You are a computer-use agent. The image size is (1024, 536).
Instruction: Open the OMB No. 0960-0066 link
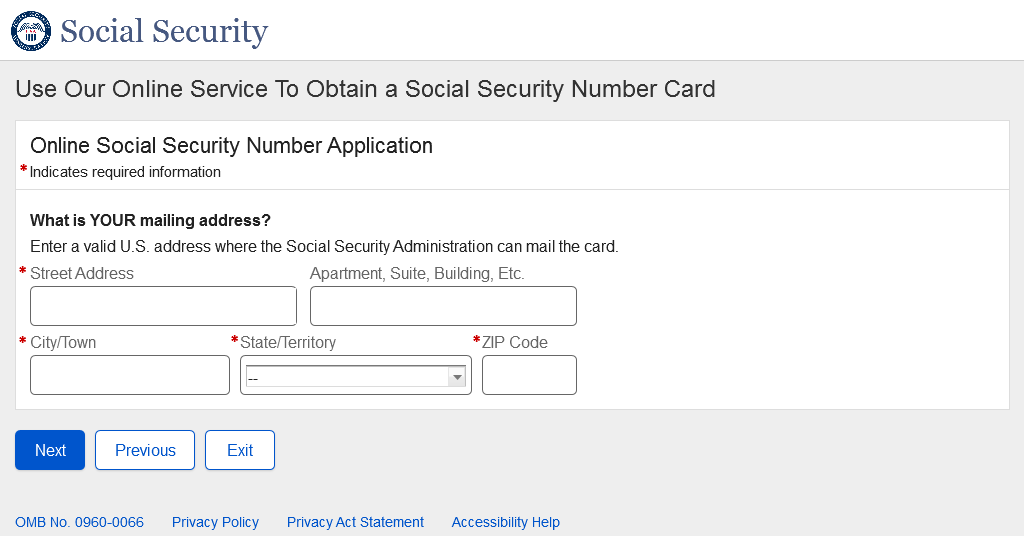[79, 522]
